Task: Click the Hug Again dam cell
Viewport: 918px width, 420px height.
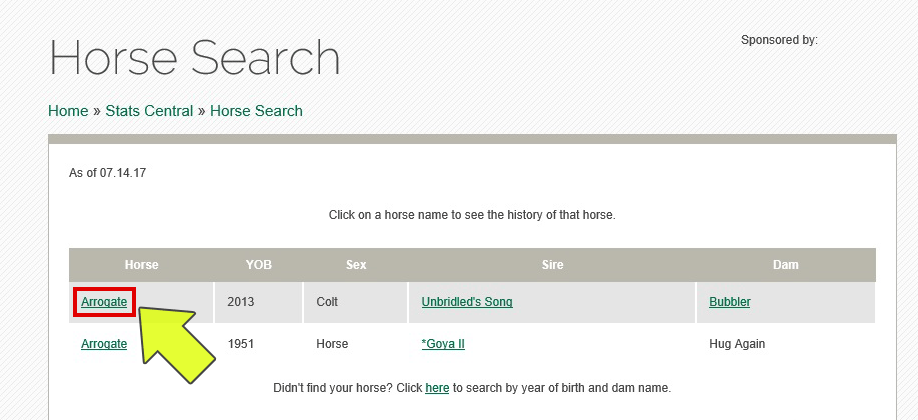Action: [x=737, y=344]
